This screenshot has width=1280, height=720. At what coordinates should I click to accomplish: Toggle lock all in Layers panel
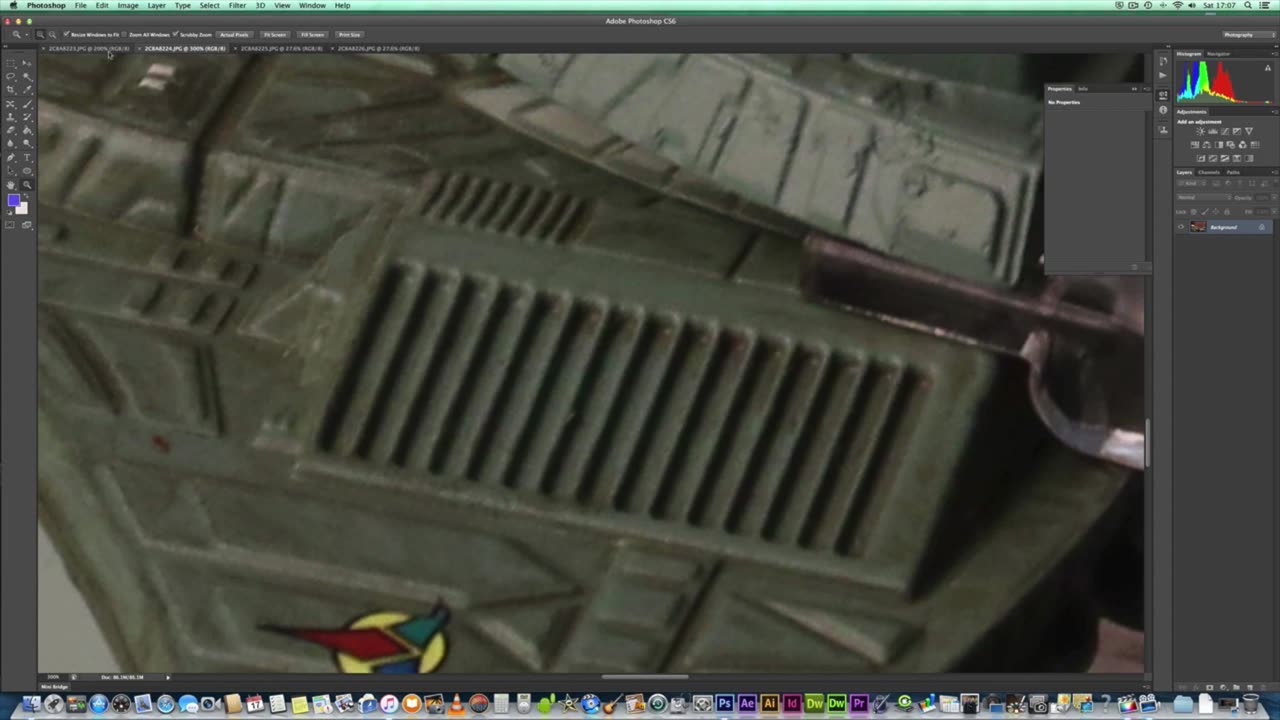[x=1227, y=212]
